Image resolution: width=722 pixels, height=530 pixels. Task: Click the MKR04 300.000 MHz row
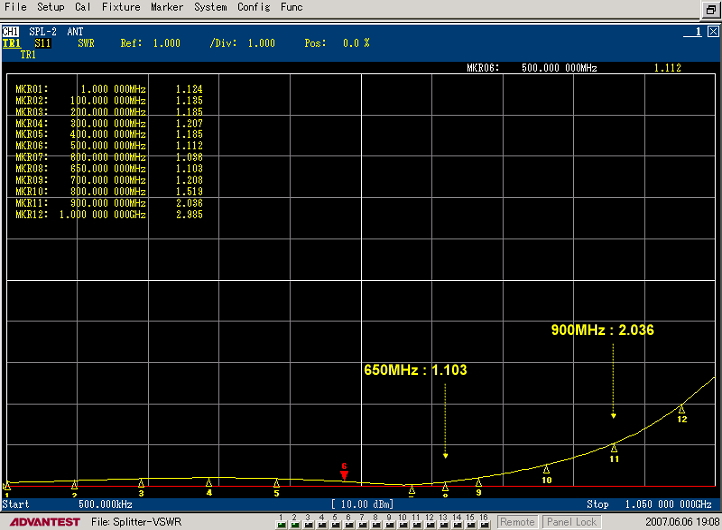pyautogui.click(x=109, y=123)
